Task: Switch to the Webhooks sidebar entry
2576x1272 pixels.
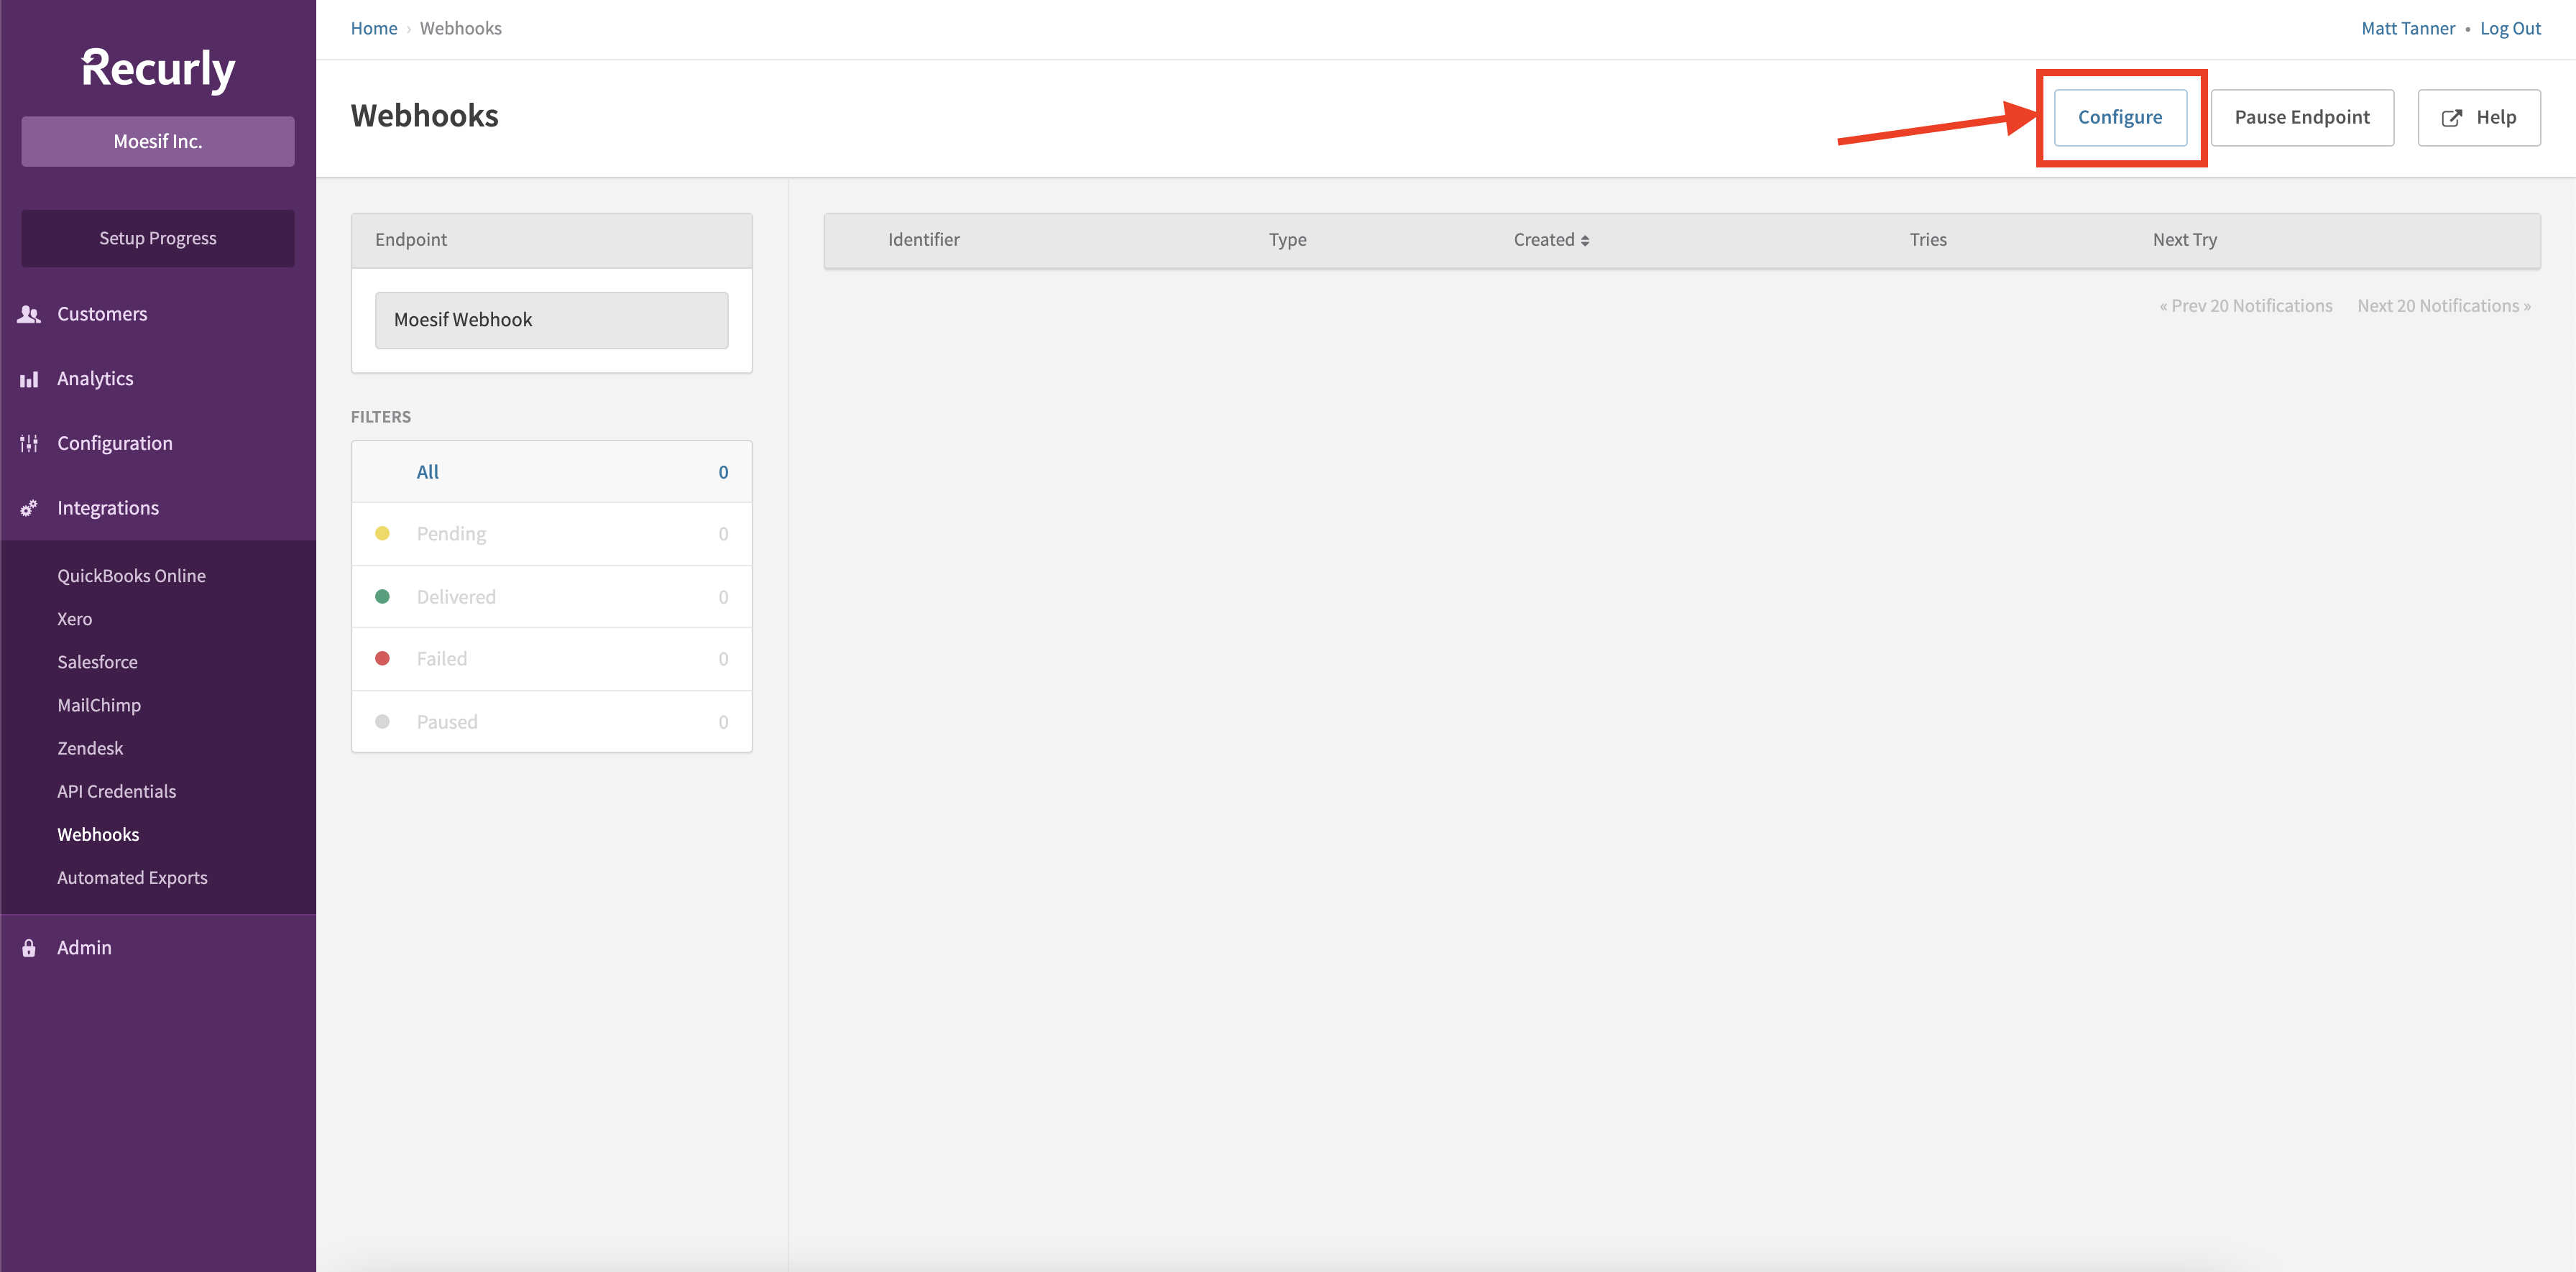Action: [98, 834]
